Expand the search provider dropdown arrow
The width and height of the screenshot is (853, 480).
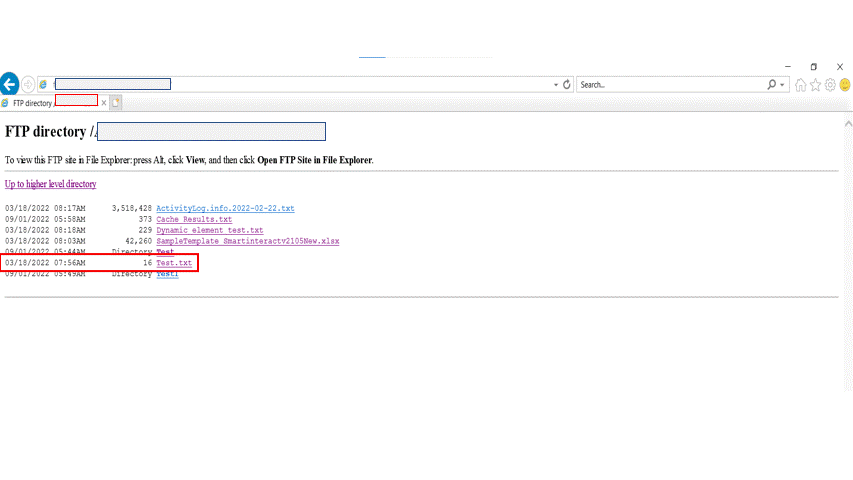click(x=782, y=85)
